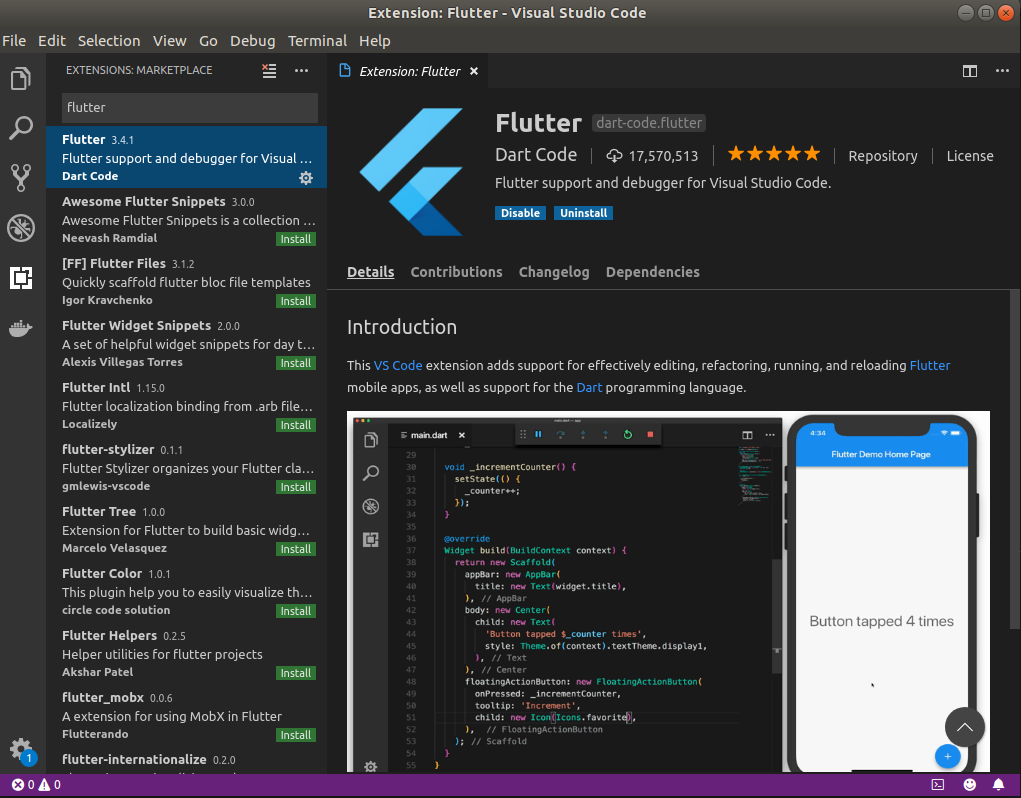Open the terminal icon in status bar

pyautogui.click(x=938, y=784)
